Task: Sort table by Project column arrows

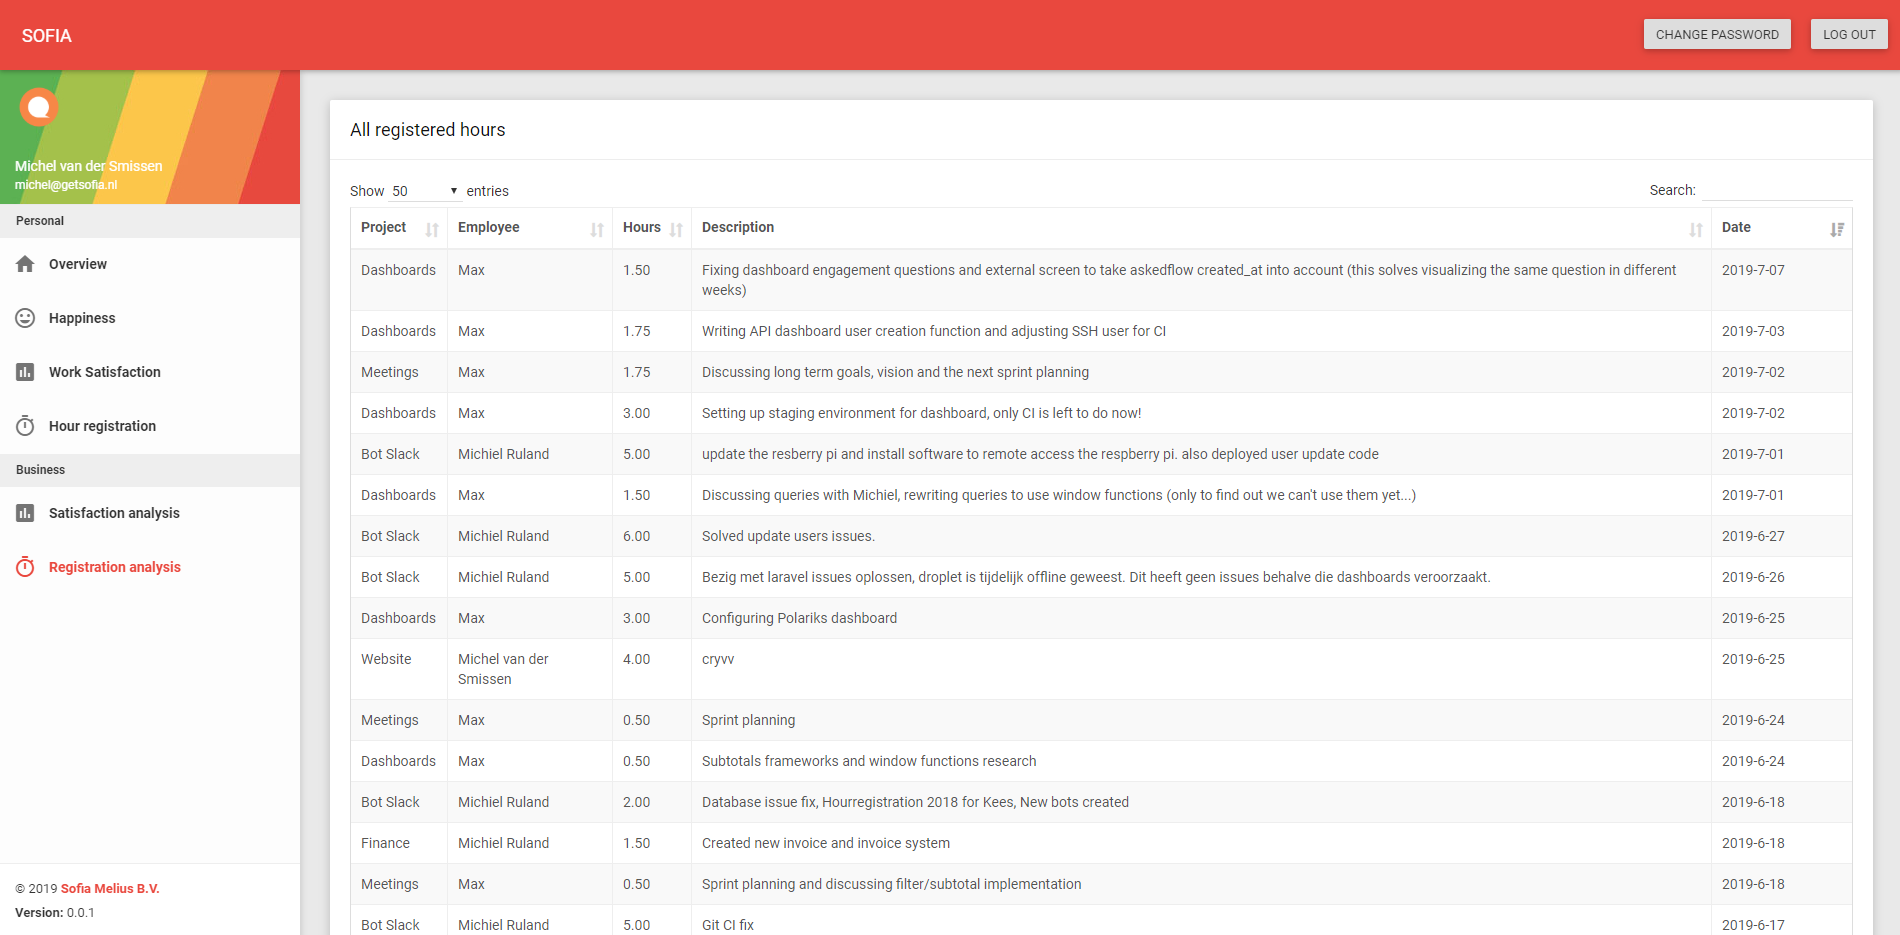Action: pyautogui.click(x=432, y=229)
